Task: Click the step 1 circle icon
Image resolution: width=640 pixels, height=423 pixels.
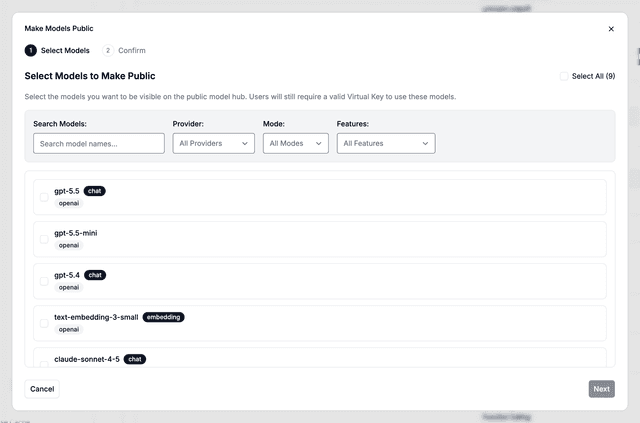Action: pos(31,50)
